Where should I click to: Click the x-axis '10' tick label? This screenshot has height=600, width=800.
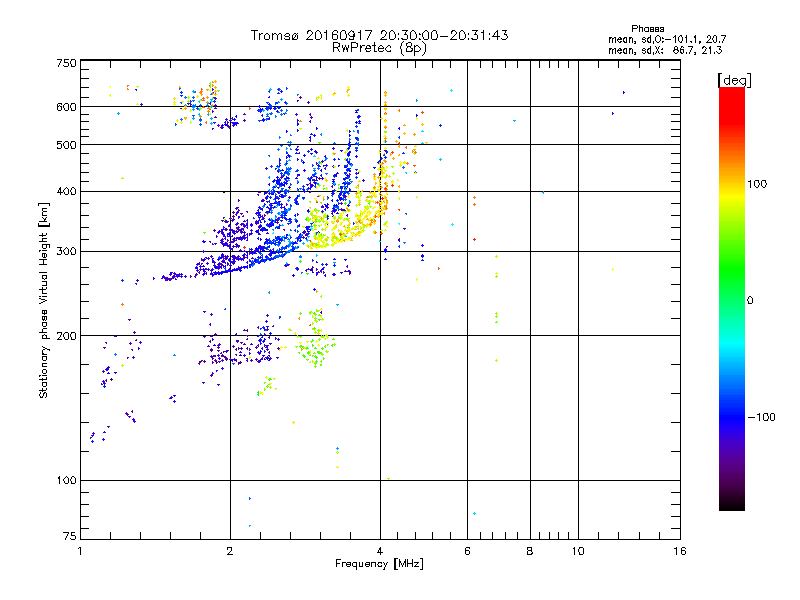[578, 551]
